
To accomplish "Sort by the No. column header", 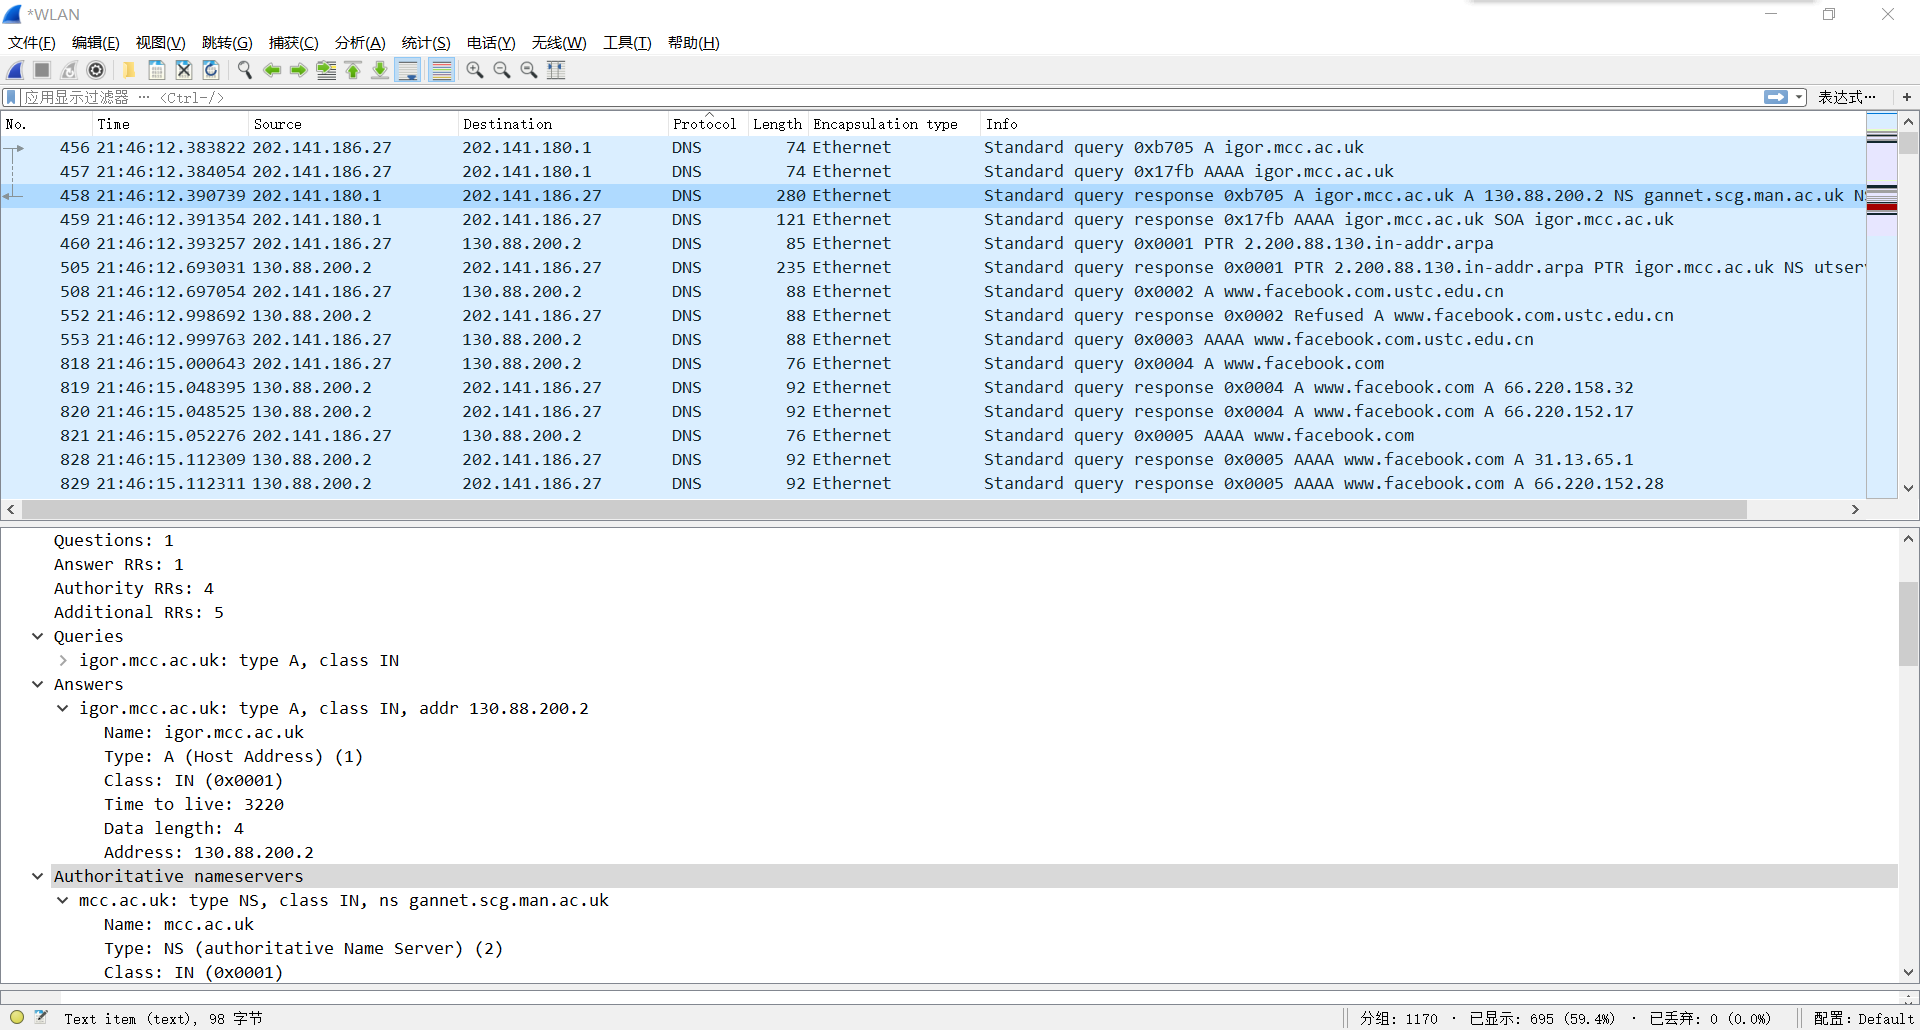I will (x=45, y=124).
